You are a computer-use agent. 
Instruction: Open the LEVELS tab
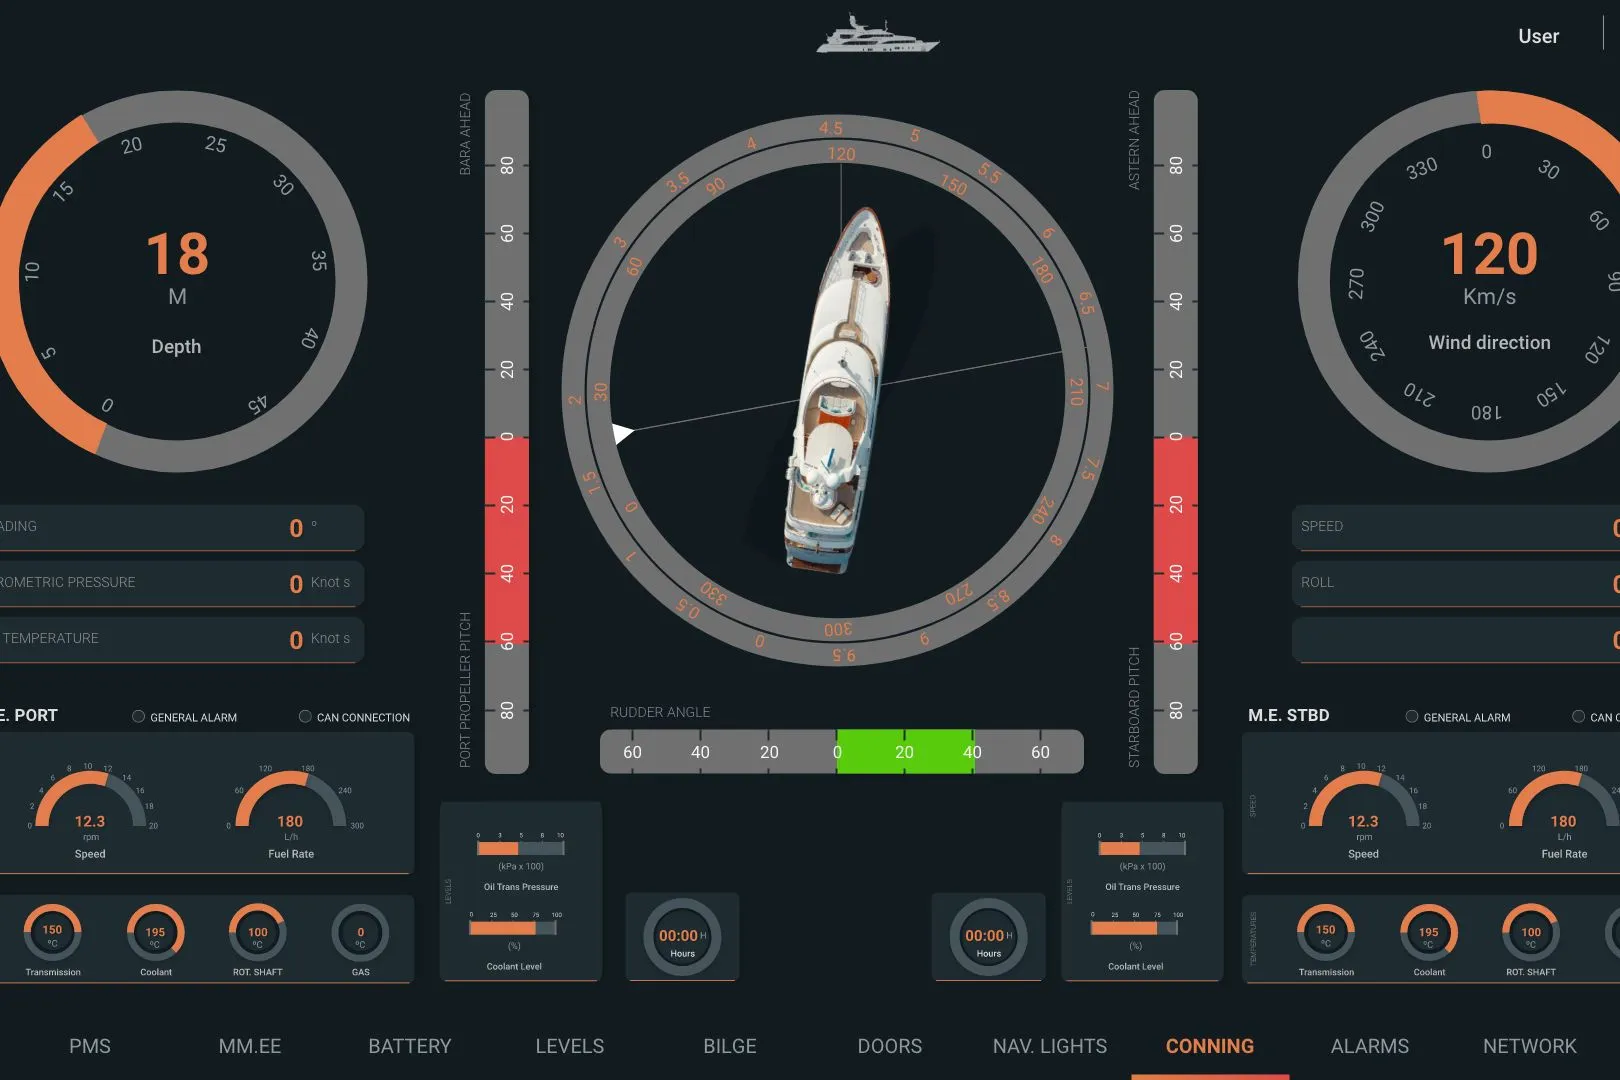[570, 1046]
